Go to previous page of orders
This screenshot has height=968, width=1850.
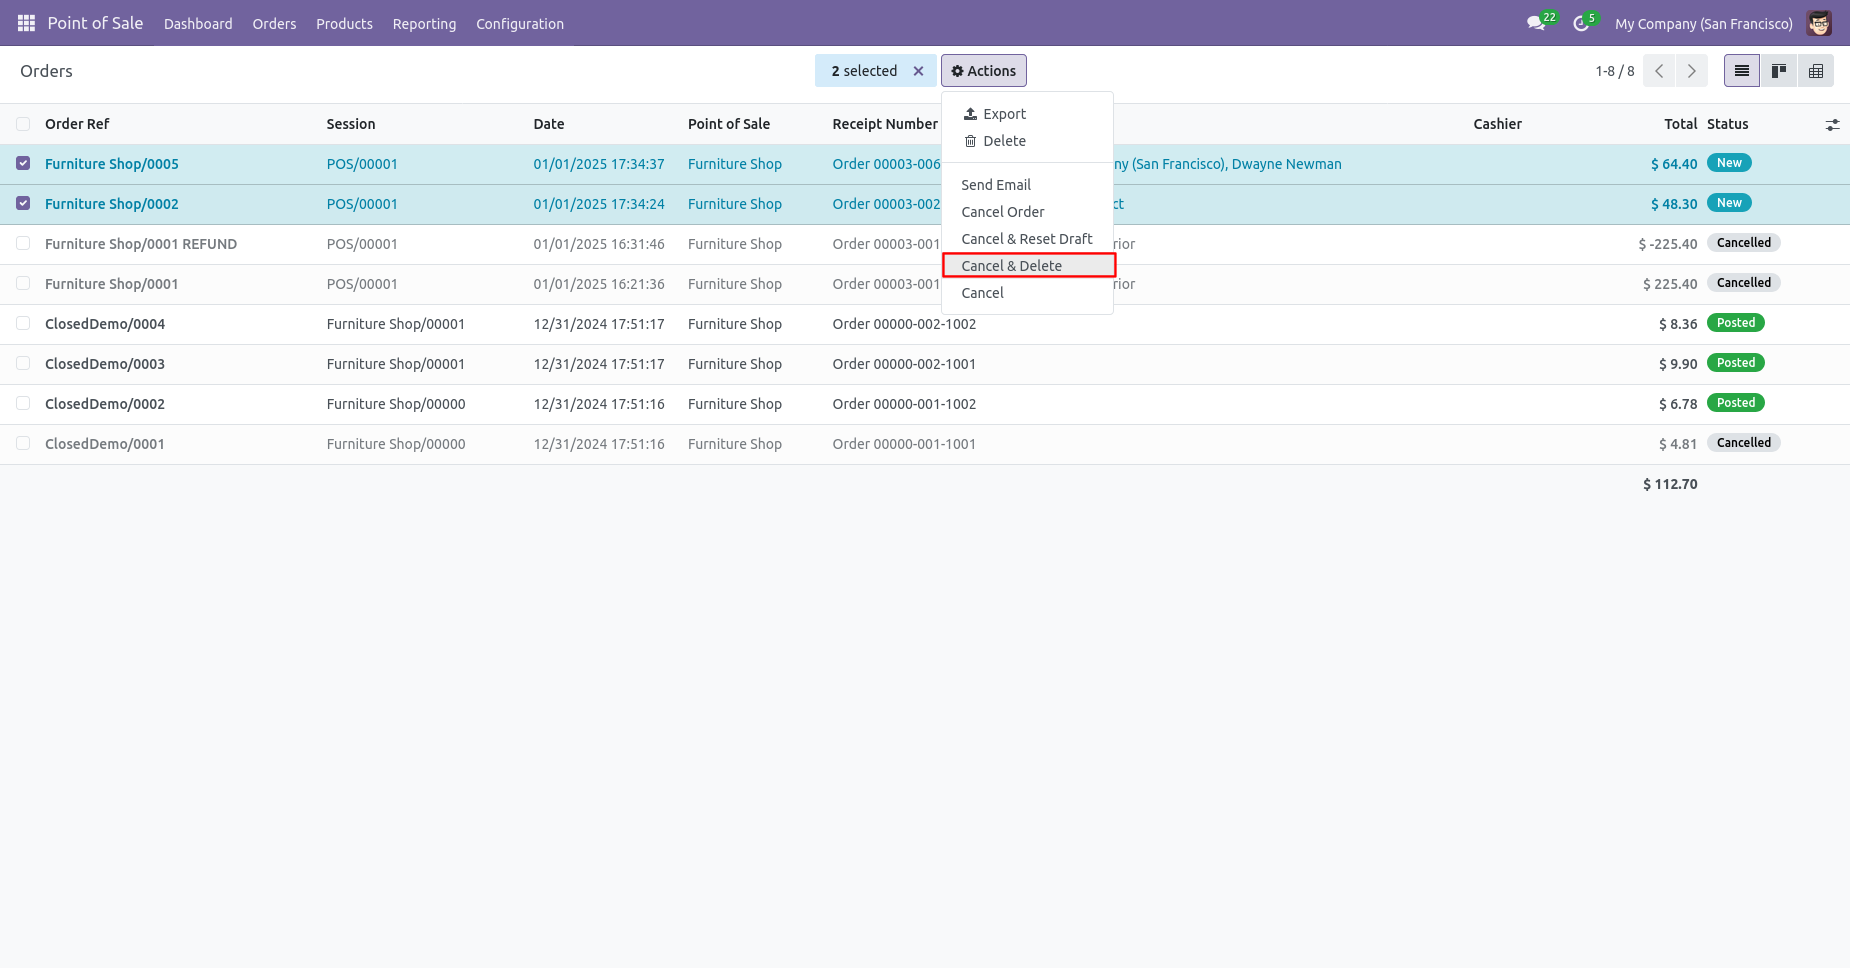click(1659, 71)
